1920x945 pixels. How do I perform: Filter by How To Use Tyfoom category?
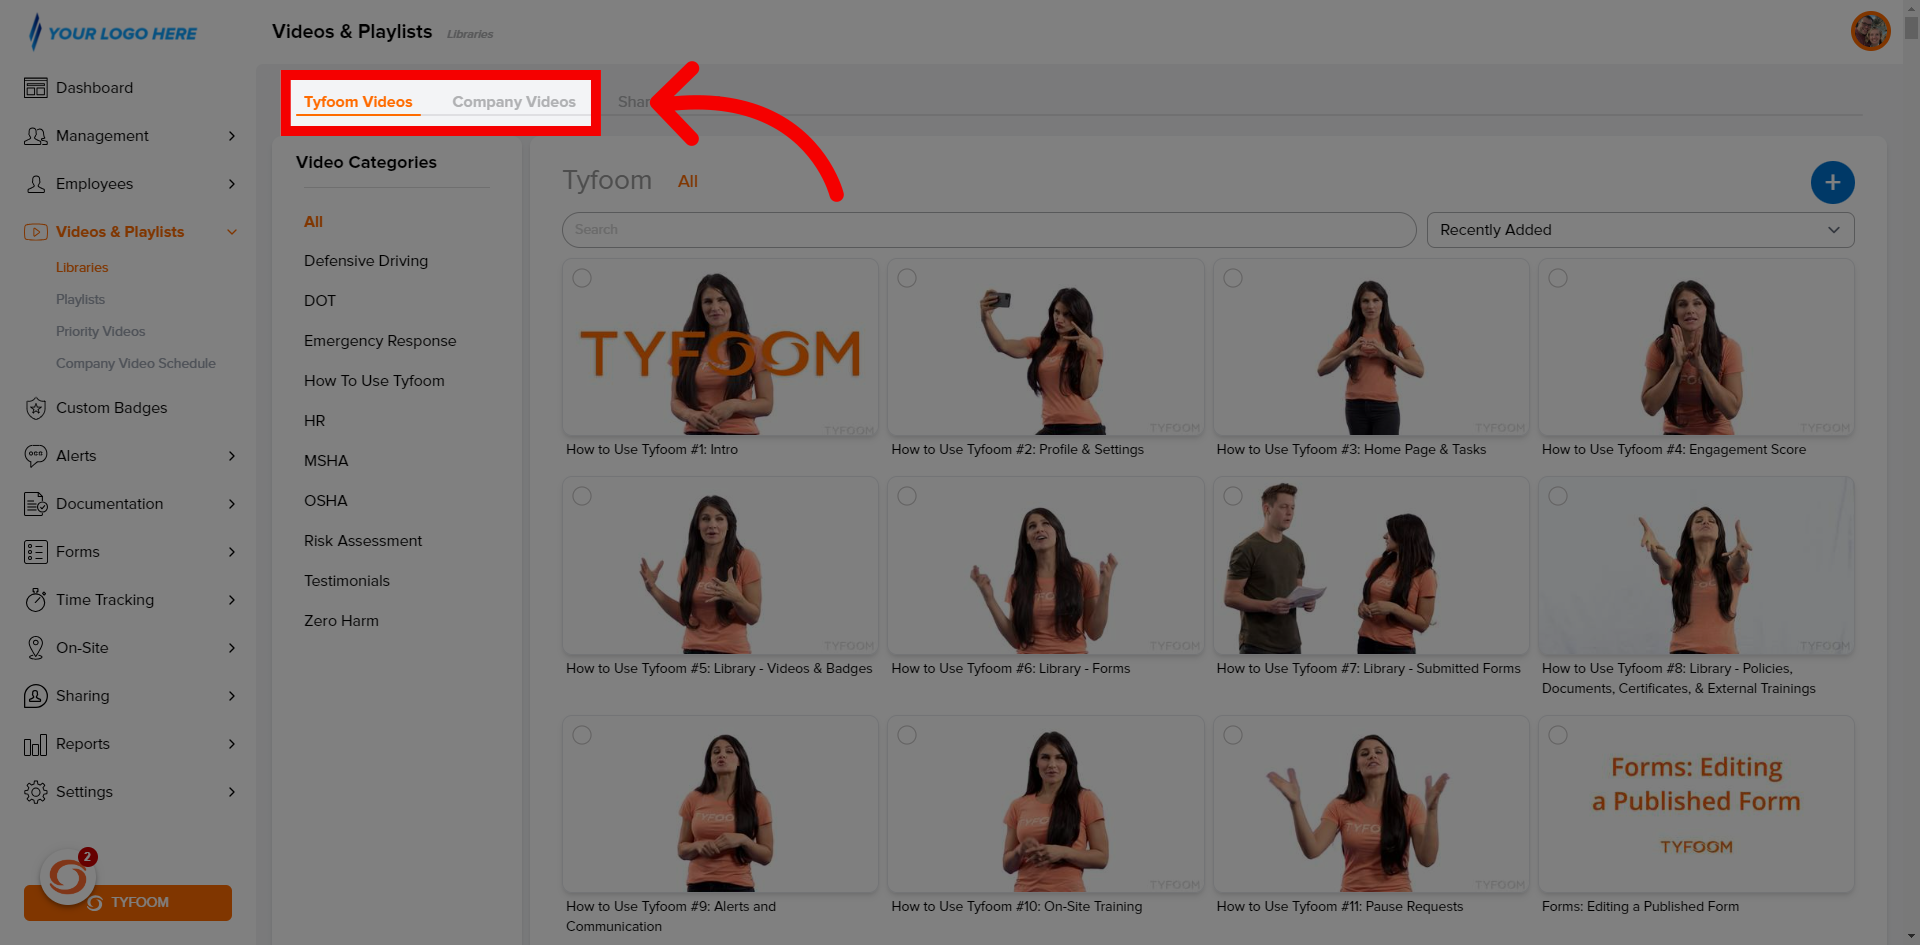(374, 381)
